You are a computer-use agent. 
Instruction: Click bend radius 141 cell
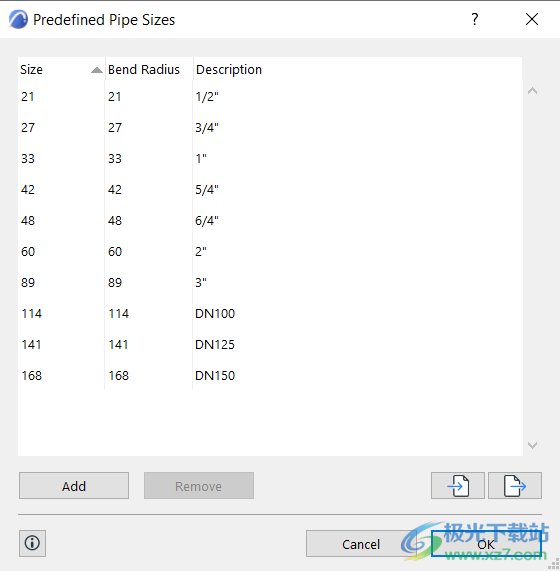click(118, 344)
